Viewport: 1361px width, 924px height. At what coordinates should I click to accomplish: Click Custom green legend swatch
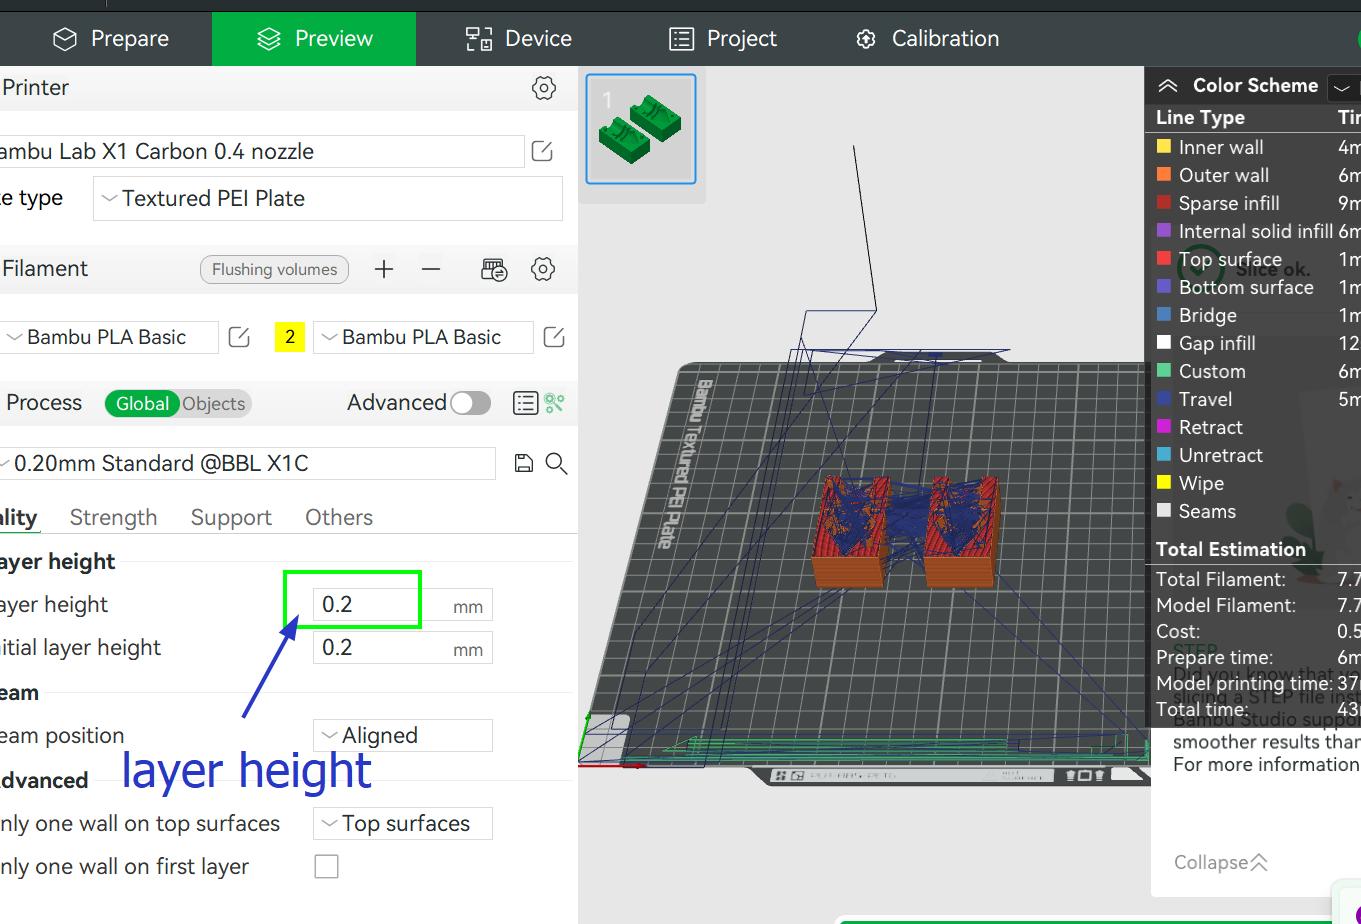pyautogui.click(x=1164, y=371)
